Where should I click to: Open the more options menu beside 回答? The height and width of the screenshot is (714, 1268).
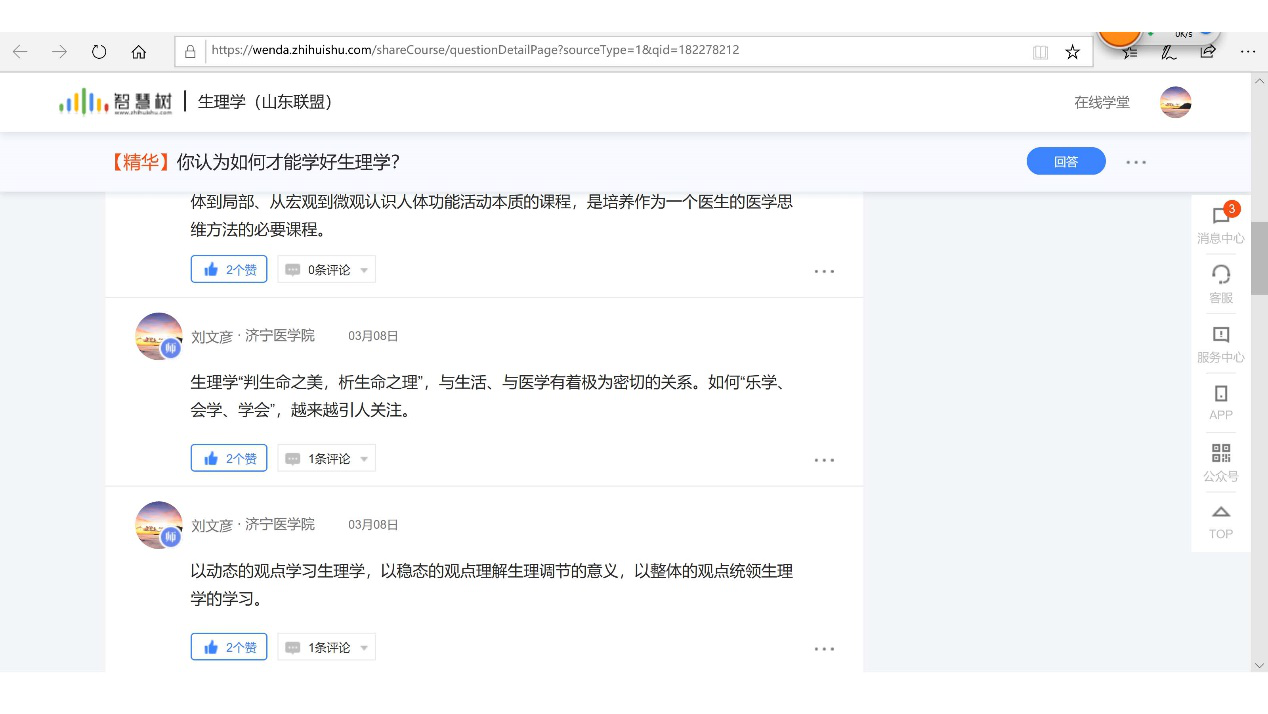click(x=1136, y=162)
